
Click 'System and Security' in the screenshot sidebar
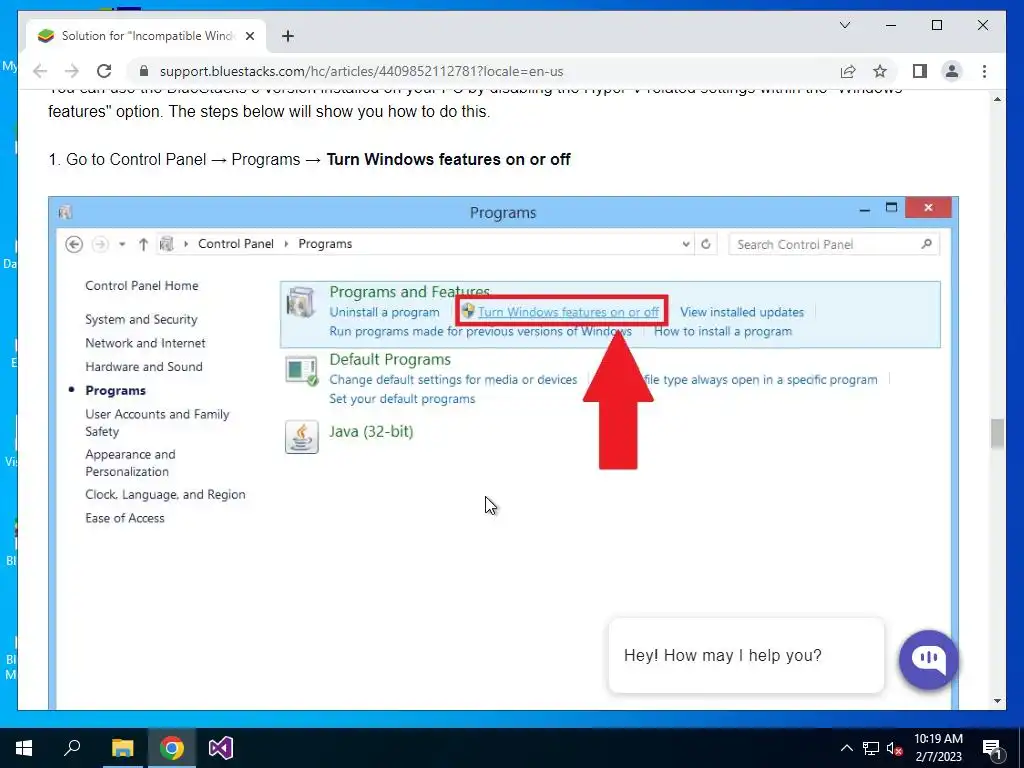(141, 319)
